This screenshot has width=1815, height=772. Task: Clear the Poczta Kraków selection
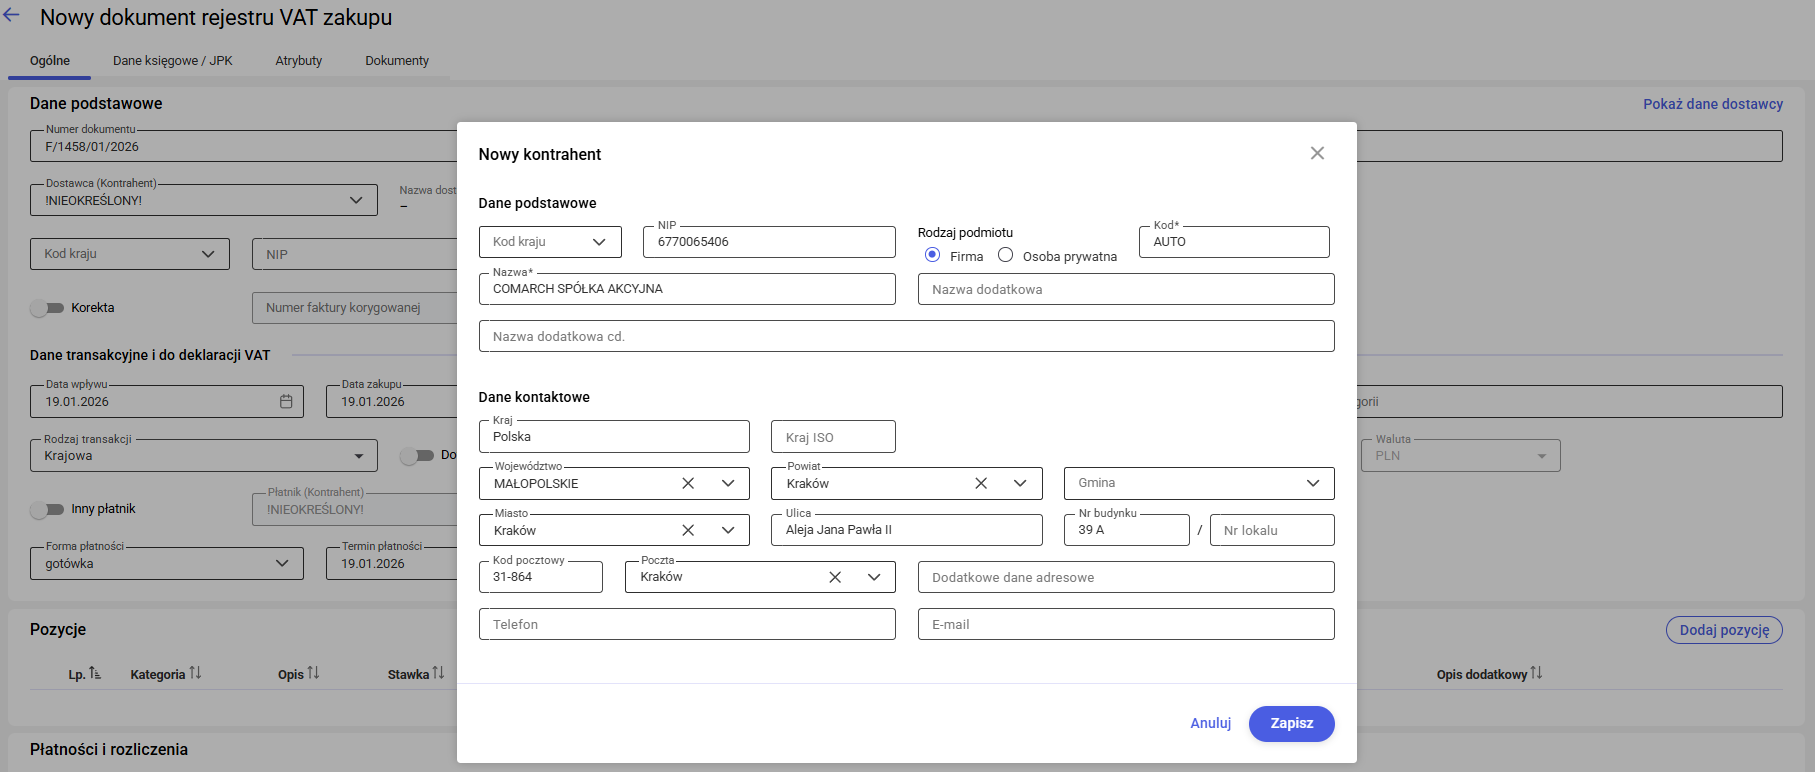click(835, 577)
